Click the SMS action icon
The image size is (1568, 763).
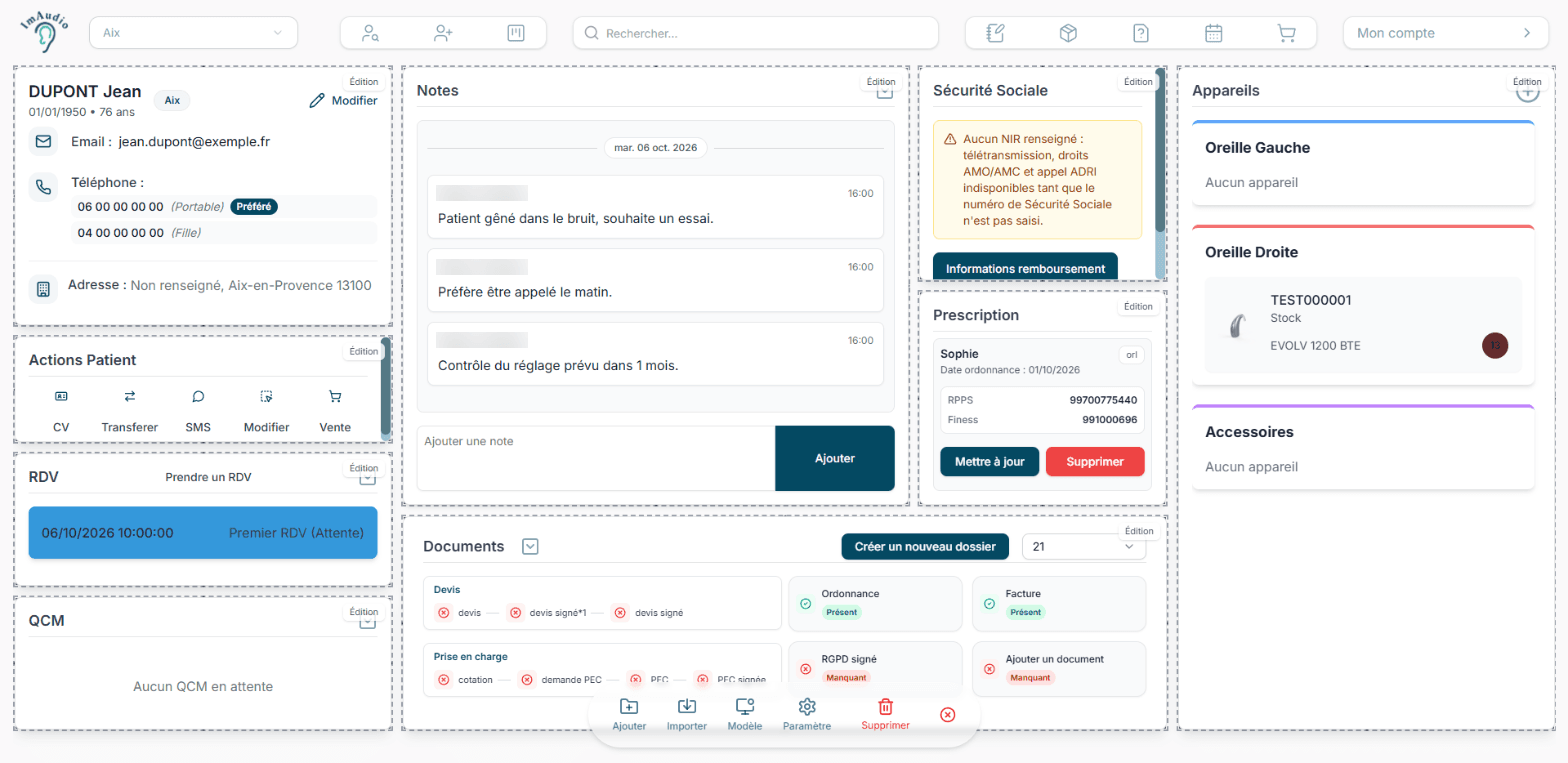click(x=198, y=397)
